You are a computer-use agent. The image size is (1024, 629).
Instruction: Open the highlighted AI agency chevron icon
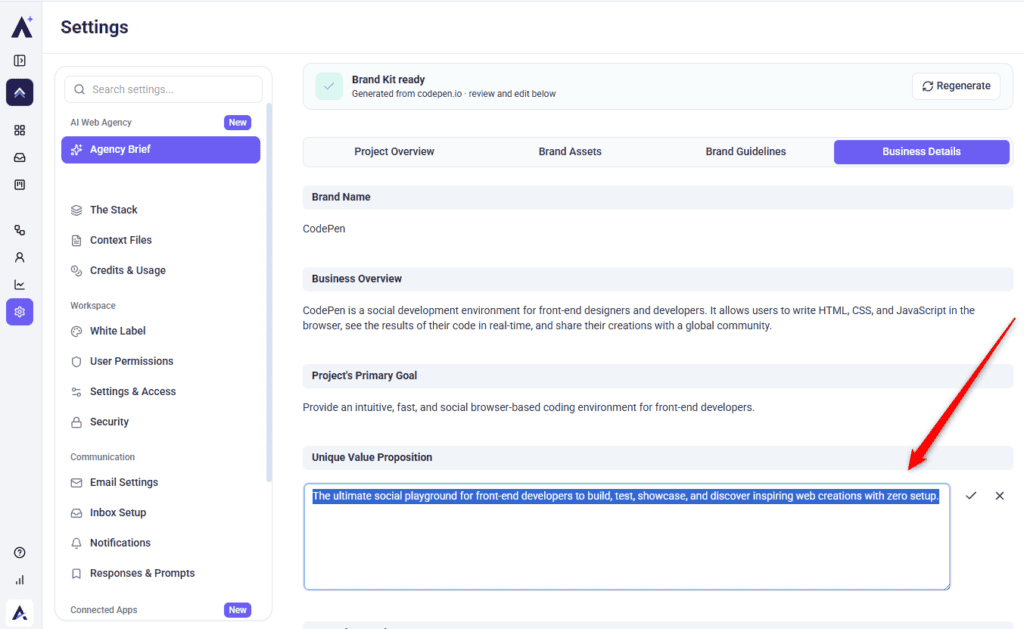click(20, 92)
